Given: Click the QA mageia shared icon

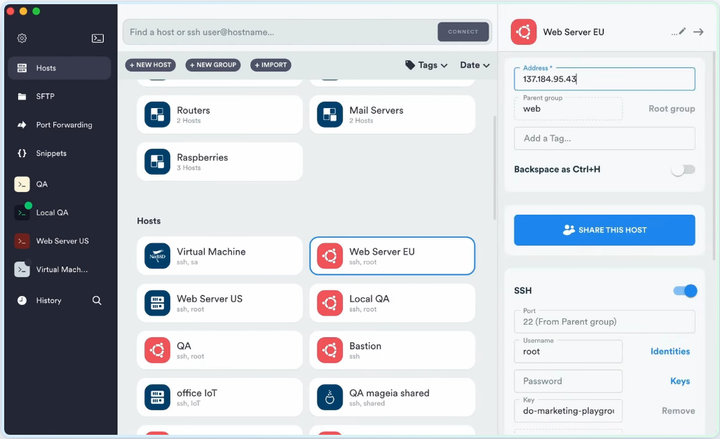Looking at the screenshot, I should pyautogui.click(x=330, y=397).
